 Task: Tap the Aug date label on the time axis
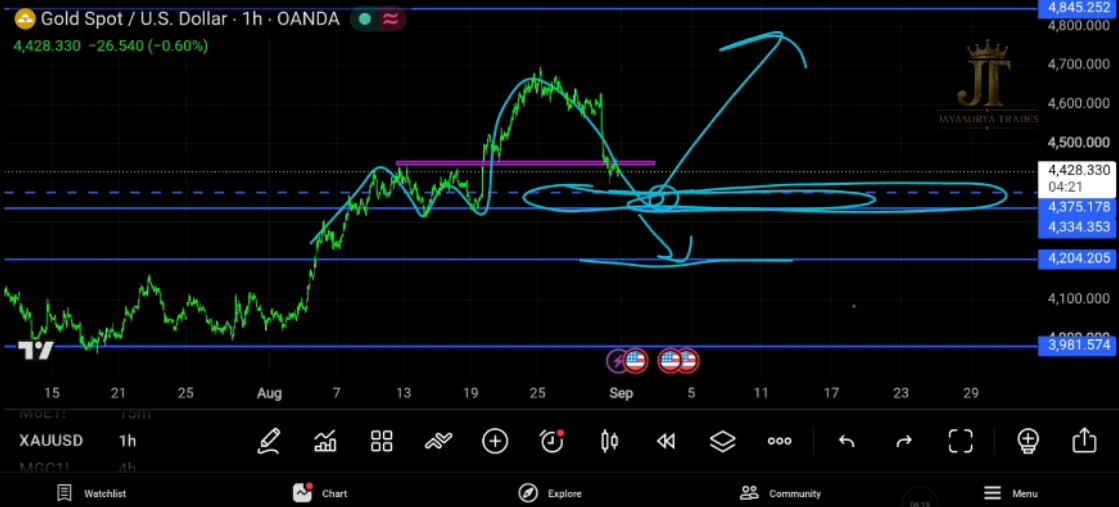point(270,393)
